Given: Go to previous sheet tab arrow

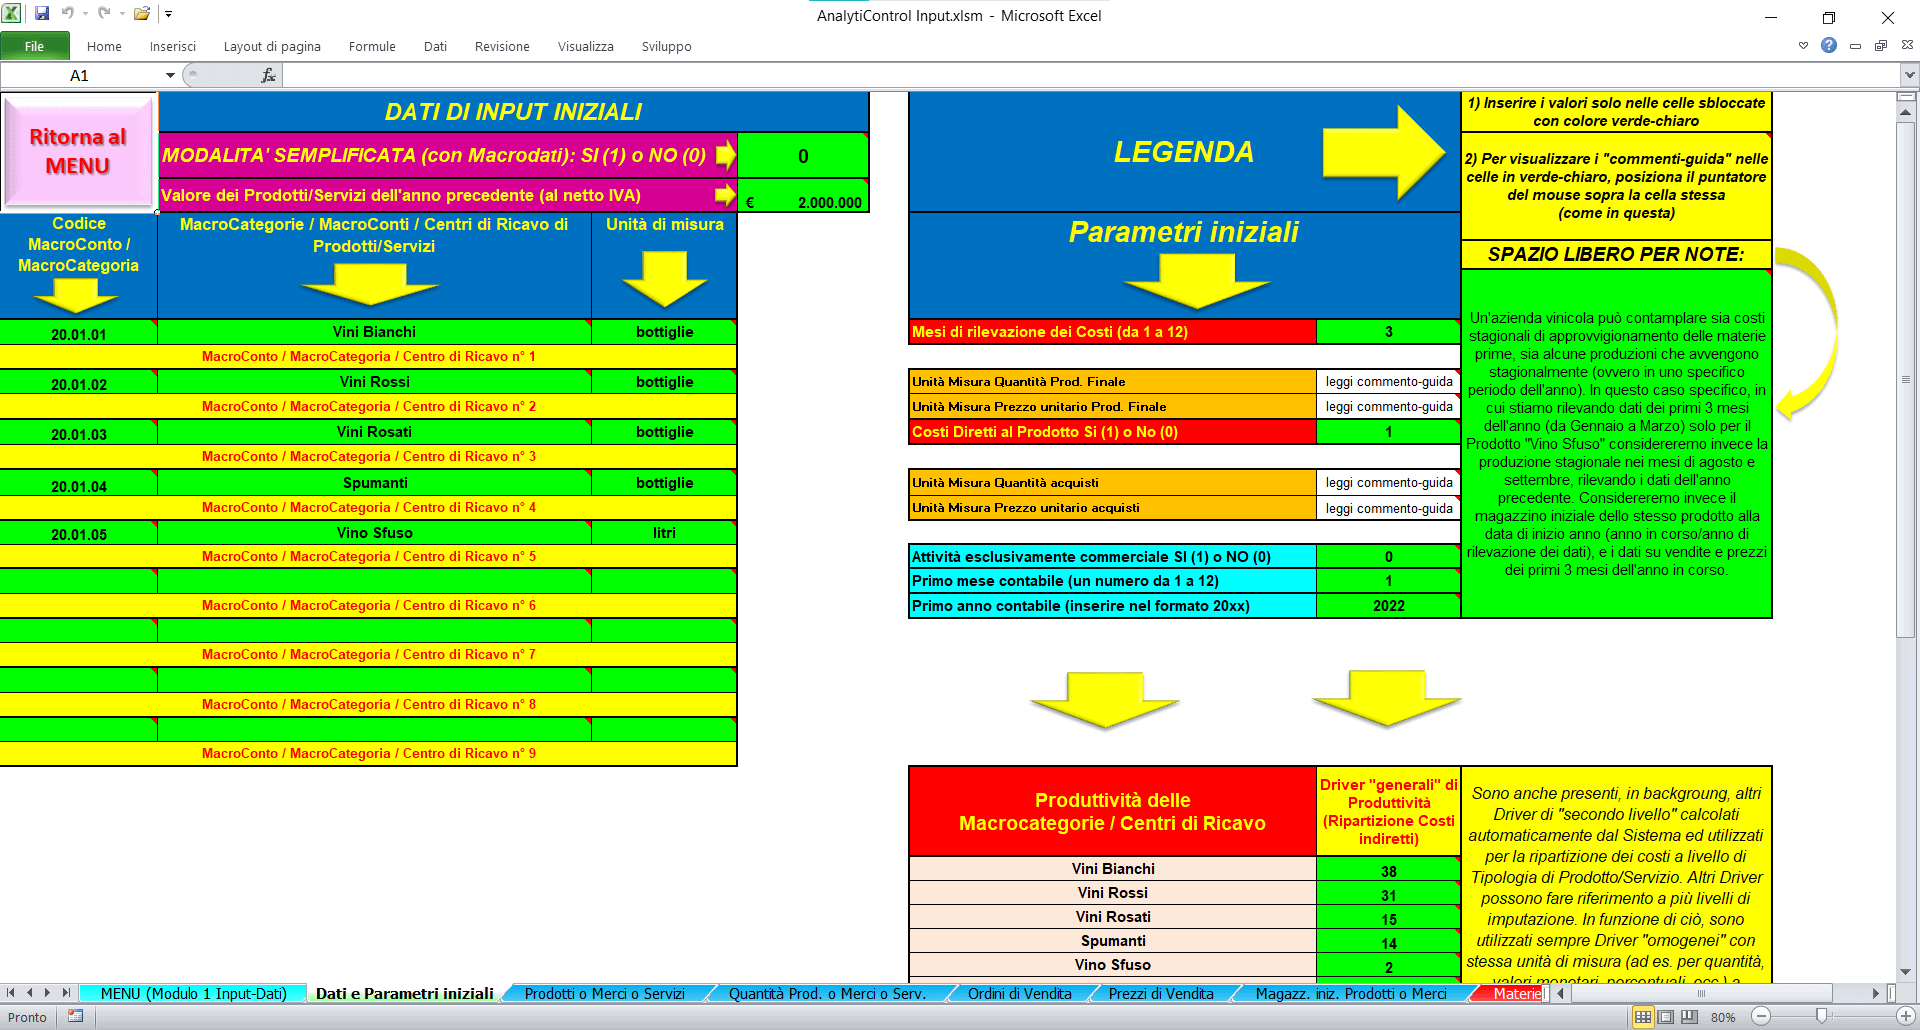Looking at the screenshot, I should [29, 993].
